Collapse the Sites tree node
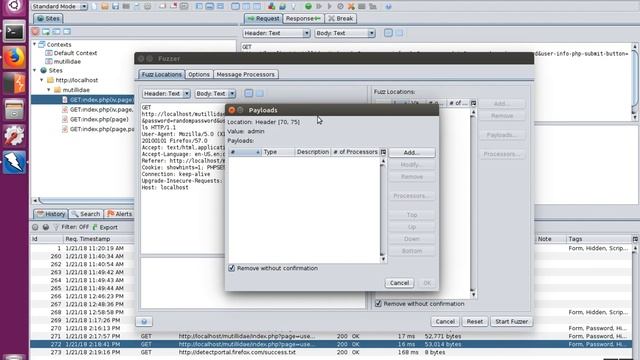Viewport: 640px width, 360px height. pos(35,70)
